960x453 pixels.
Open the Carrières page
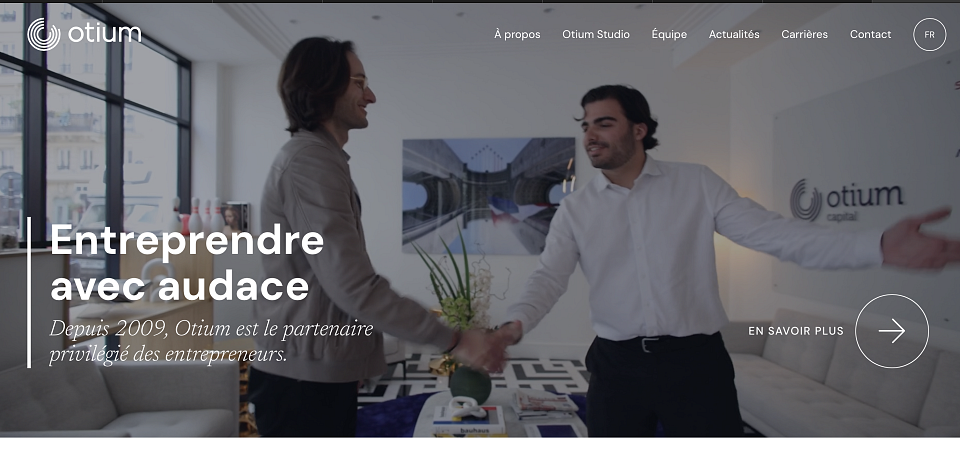[x=804, y=35]
